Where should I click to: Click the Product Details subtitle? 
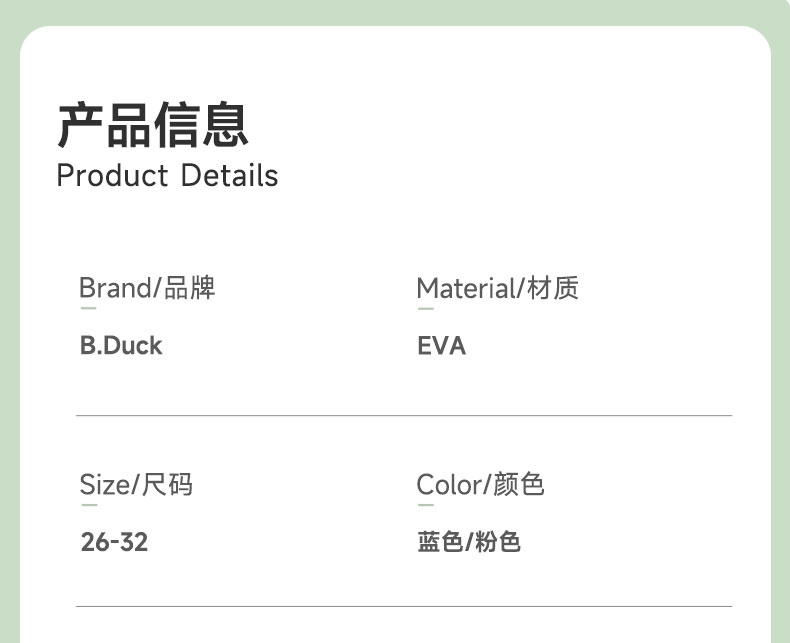(167, 176)
